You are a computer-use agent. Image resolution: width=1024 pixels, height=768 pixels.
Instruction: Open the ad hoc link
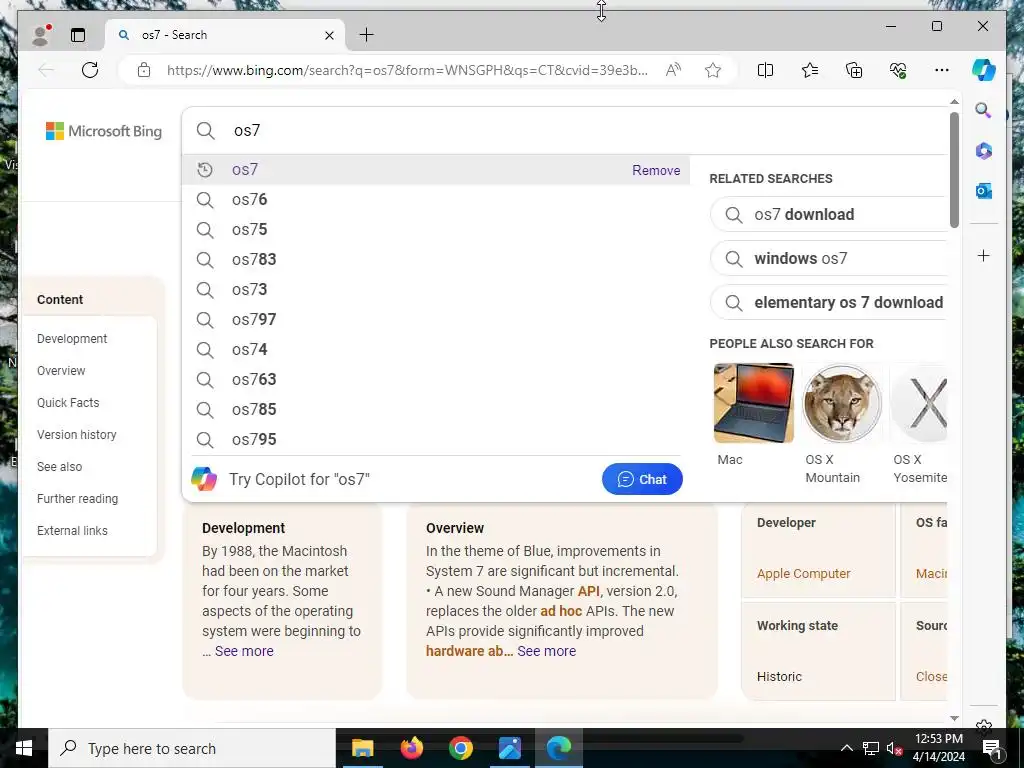[x=561, y=611]
